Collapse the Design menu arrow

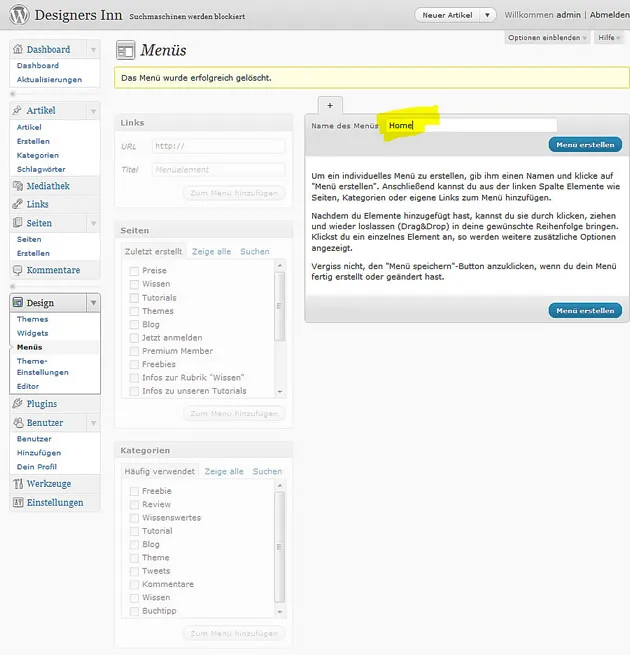pyautogui.click(x=93, y=303)
